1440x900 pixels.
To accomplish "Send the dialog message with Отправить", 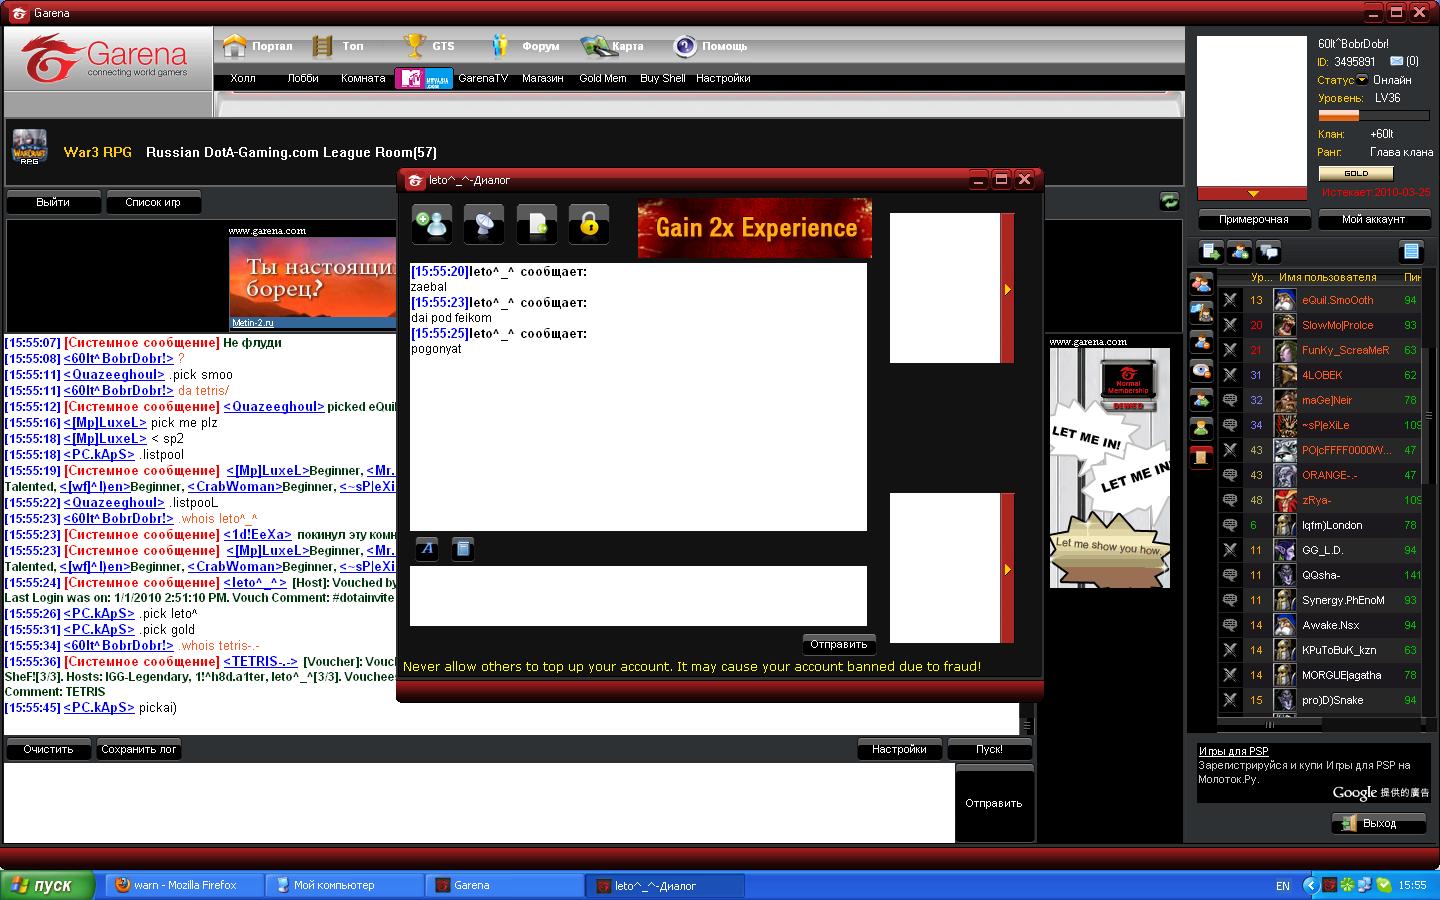I will pos(839,645).
